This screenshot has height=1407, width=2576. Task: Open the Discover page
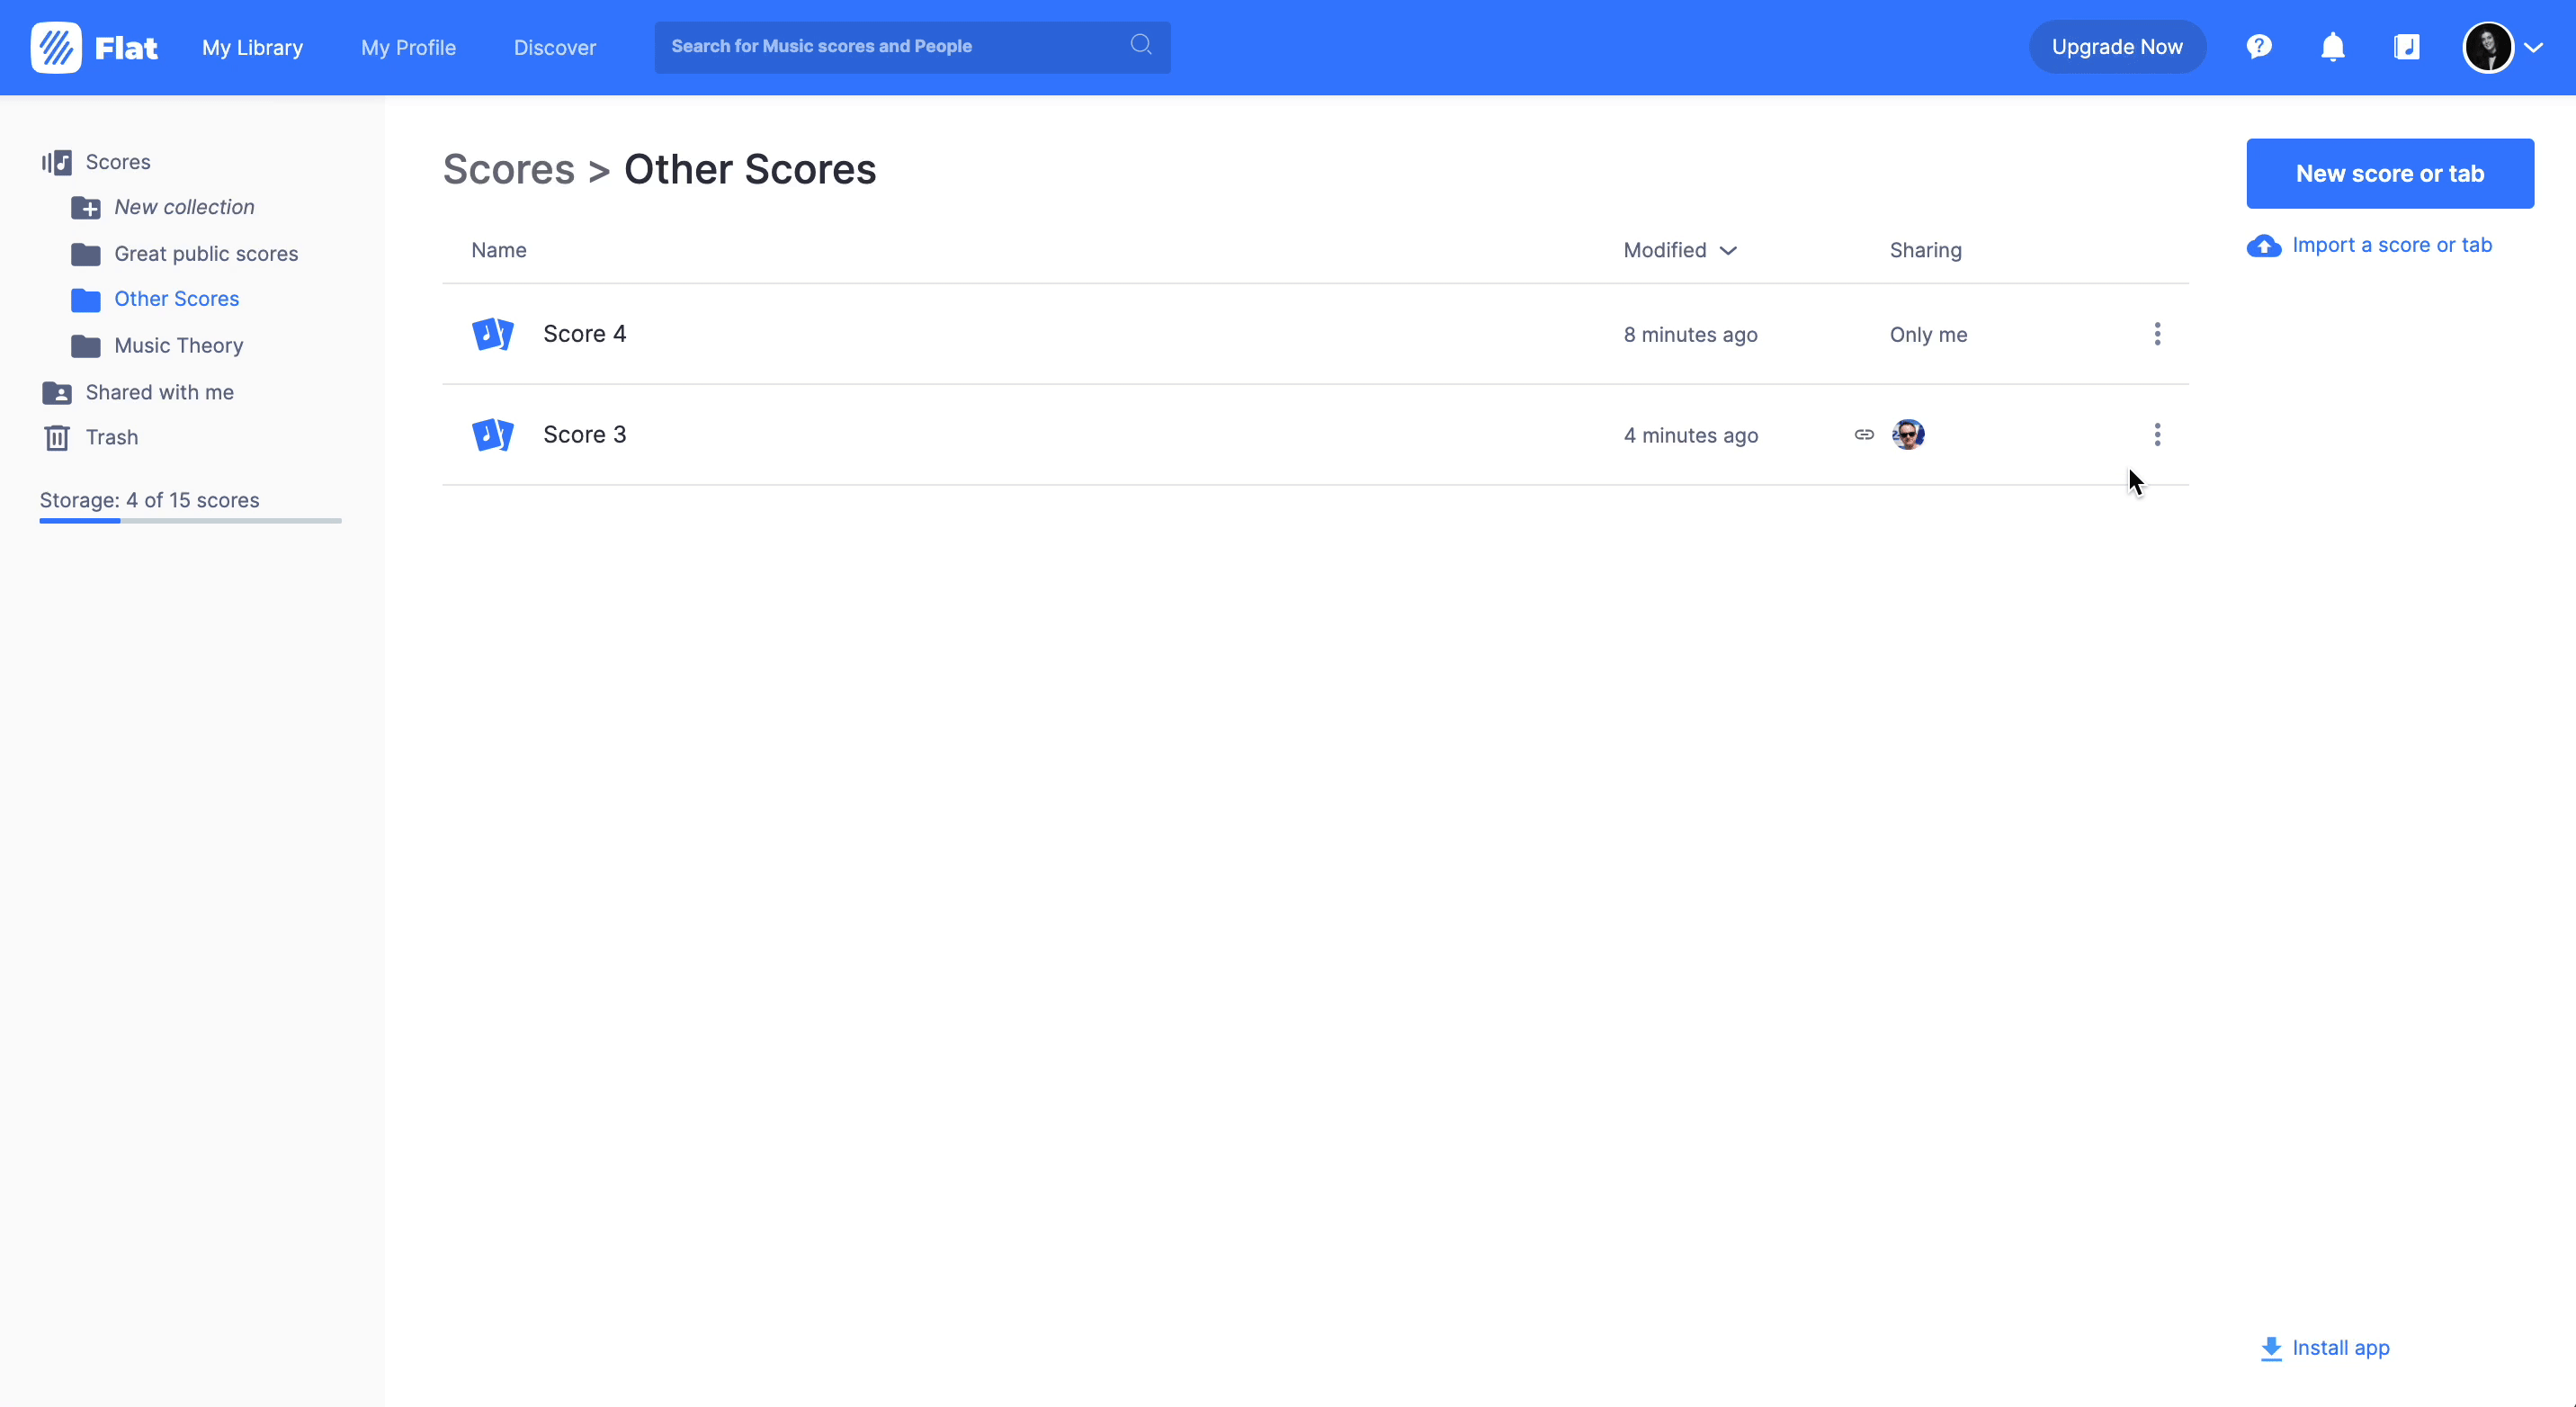554,47
